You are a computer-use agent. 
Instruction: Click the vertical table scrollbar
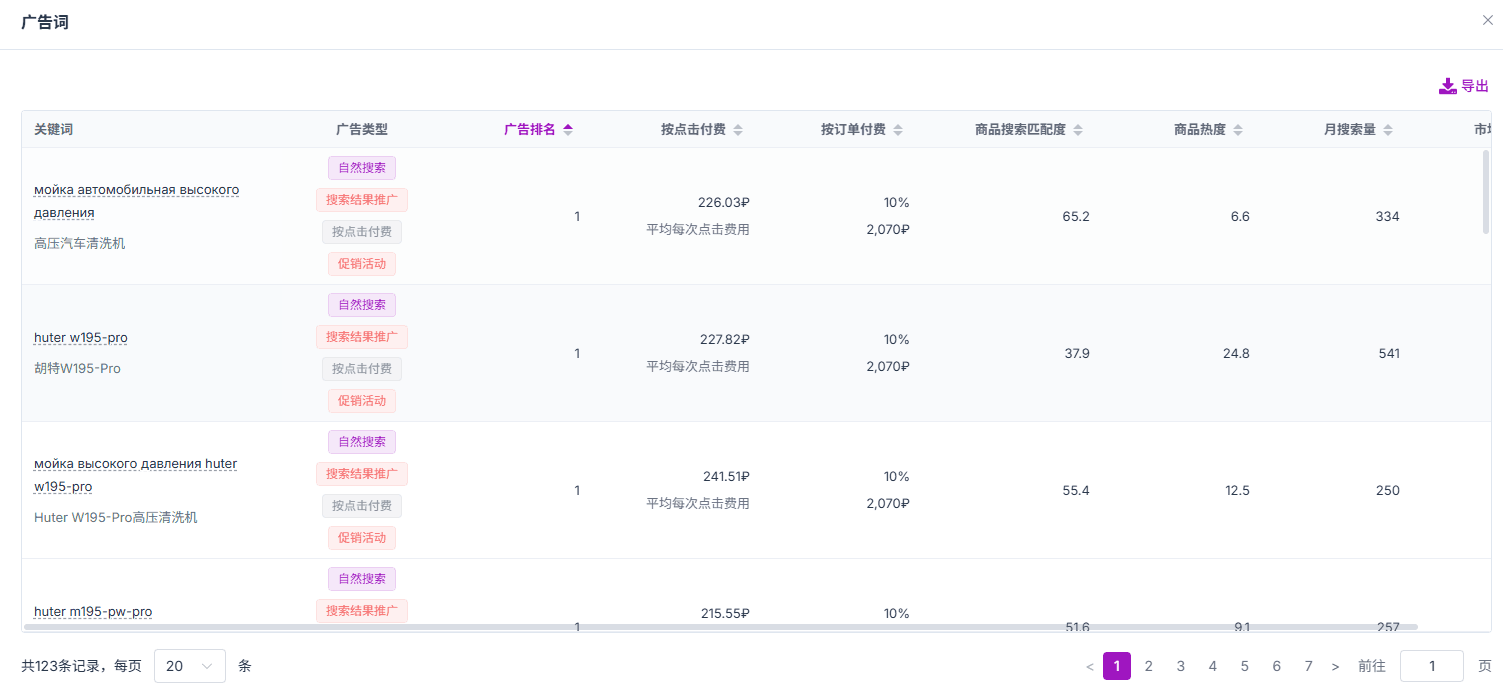pyautogui.click(x=1486, y=192)
